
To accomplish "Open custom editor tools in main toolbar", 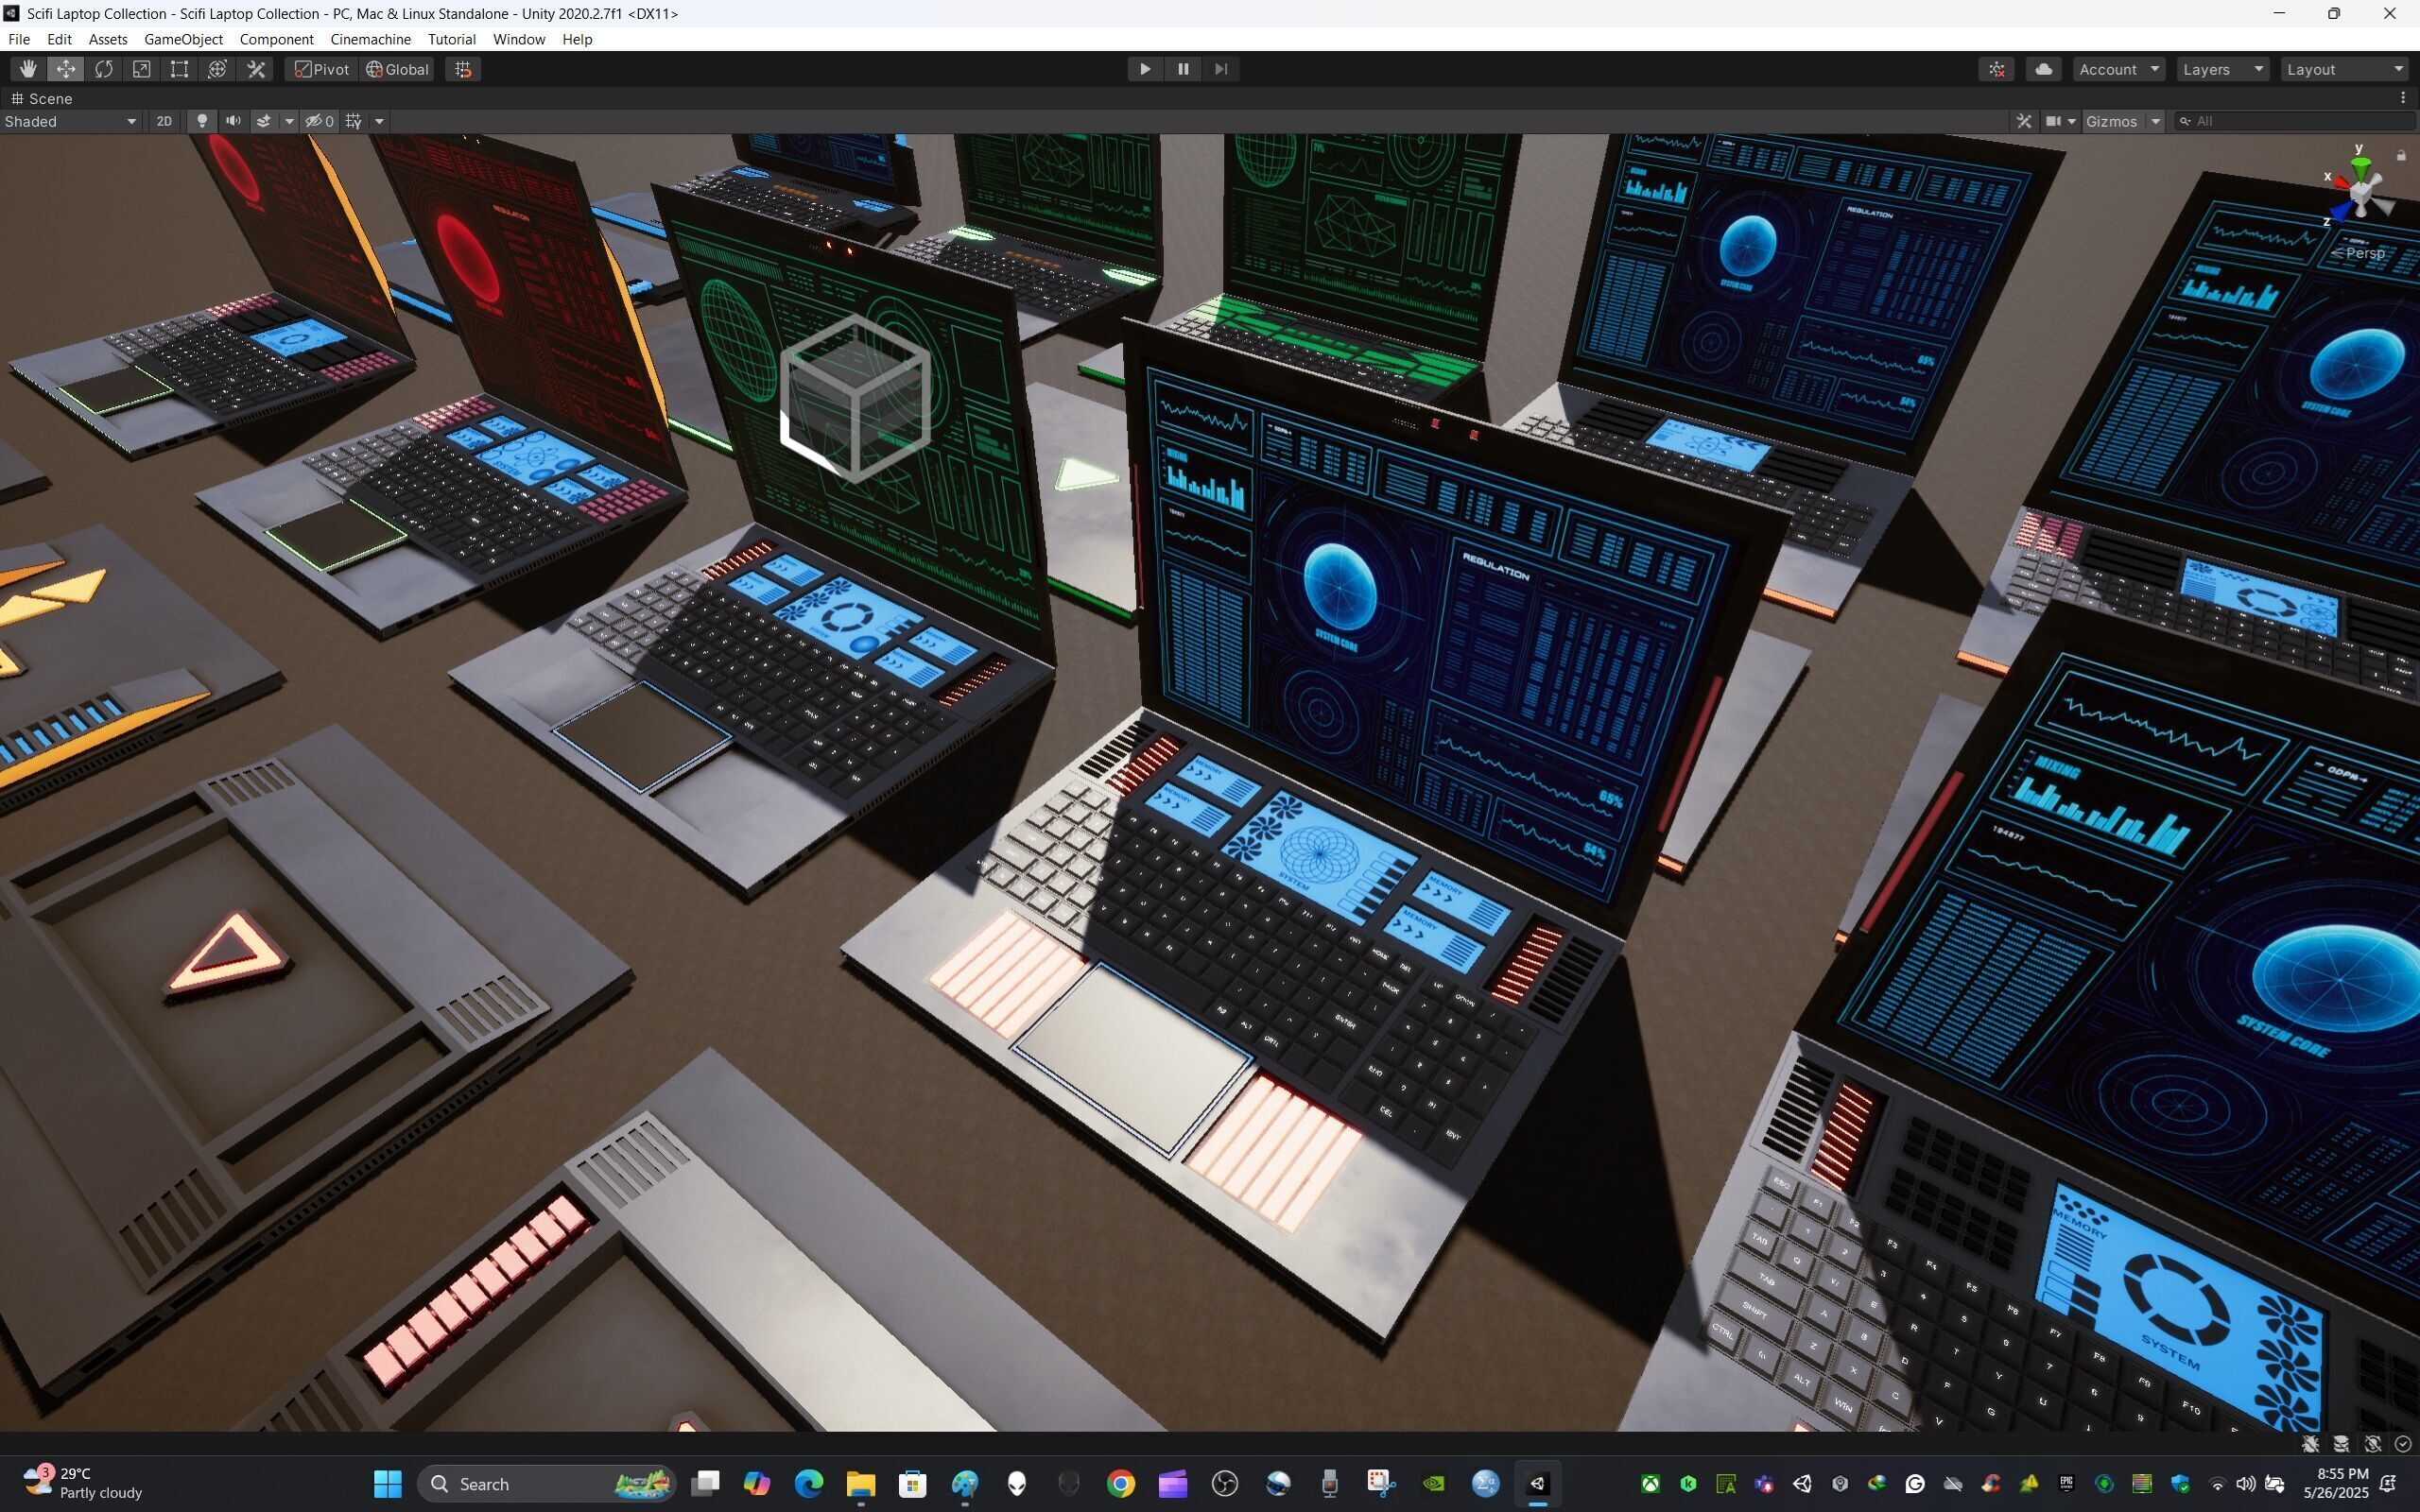I will pos(256,69).
